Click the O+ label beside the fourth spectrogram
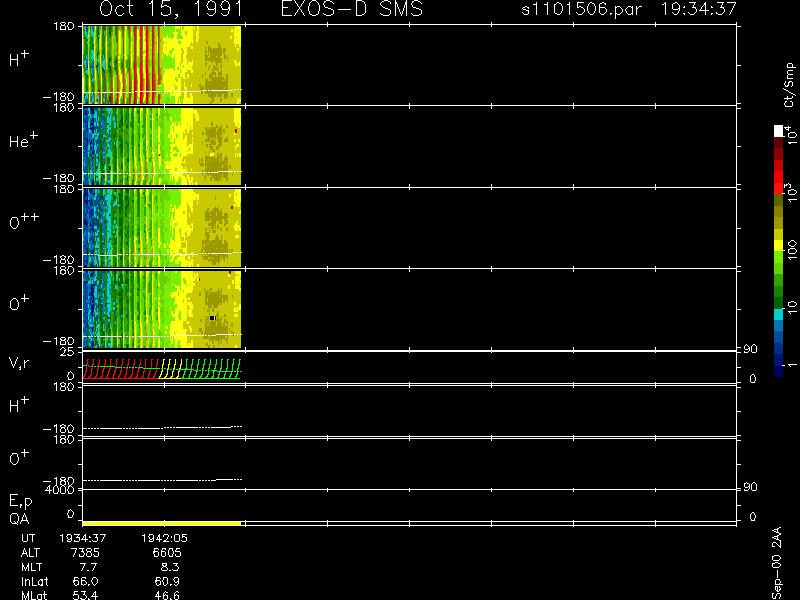This screenshot has height=600, width=800. (19, 303)
